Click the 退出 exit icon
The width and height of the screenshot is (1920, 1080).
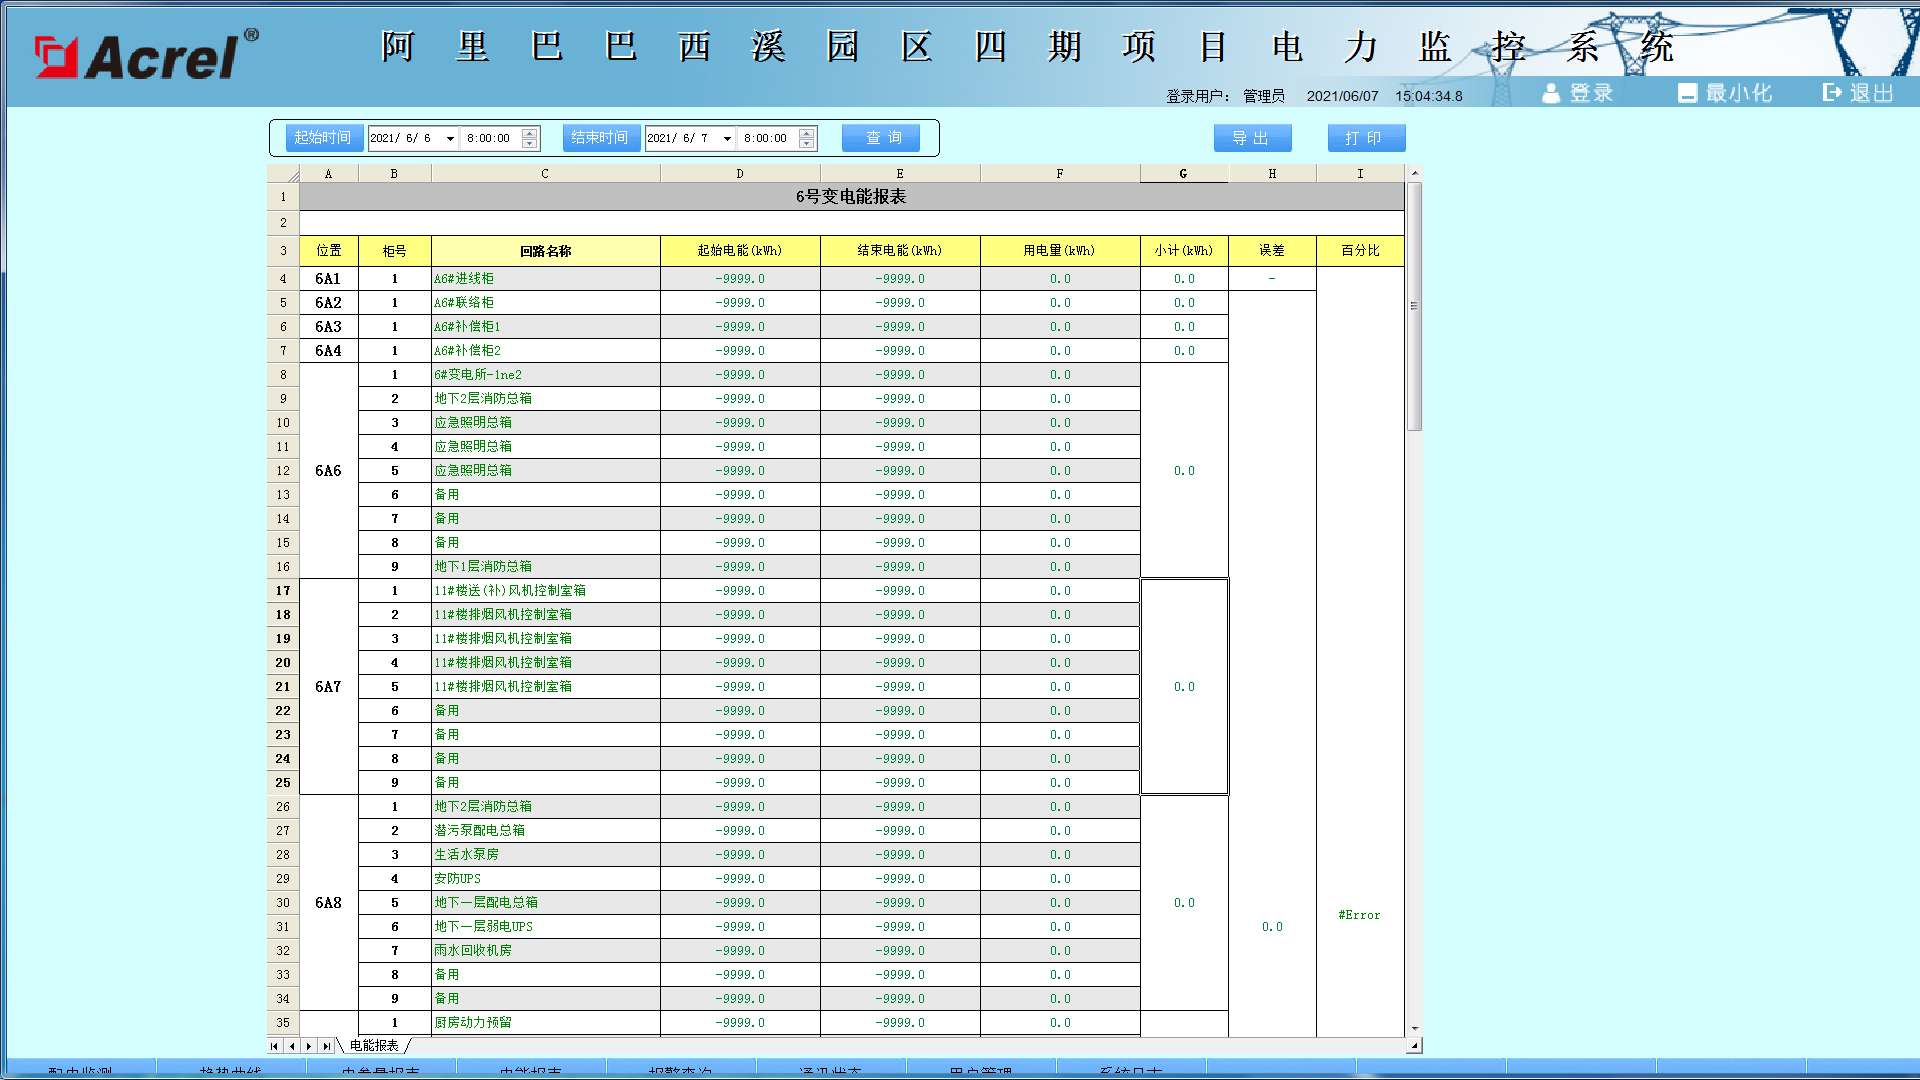tap(1832, 92)
